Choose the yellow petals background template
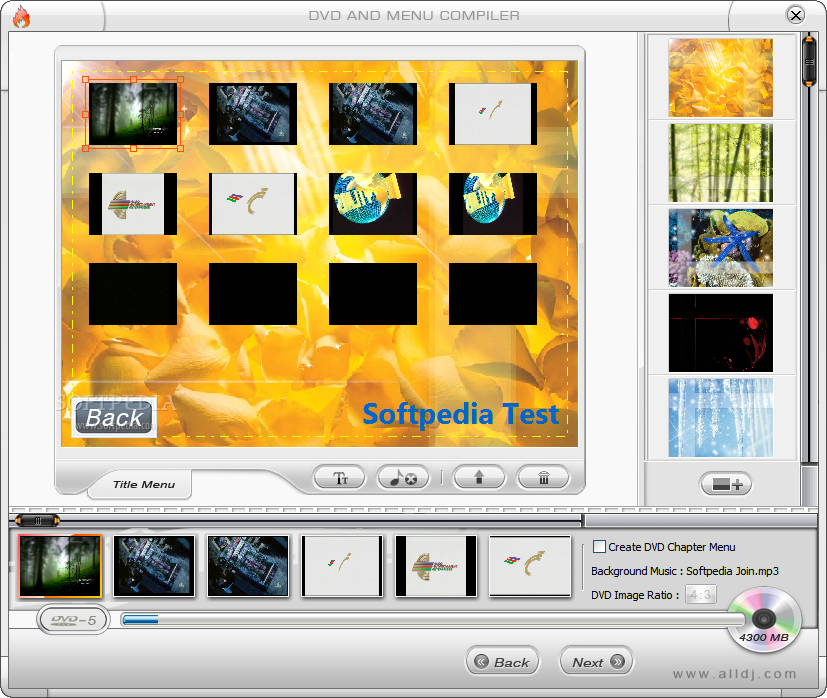 click(720, 78)
